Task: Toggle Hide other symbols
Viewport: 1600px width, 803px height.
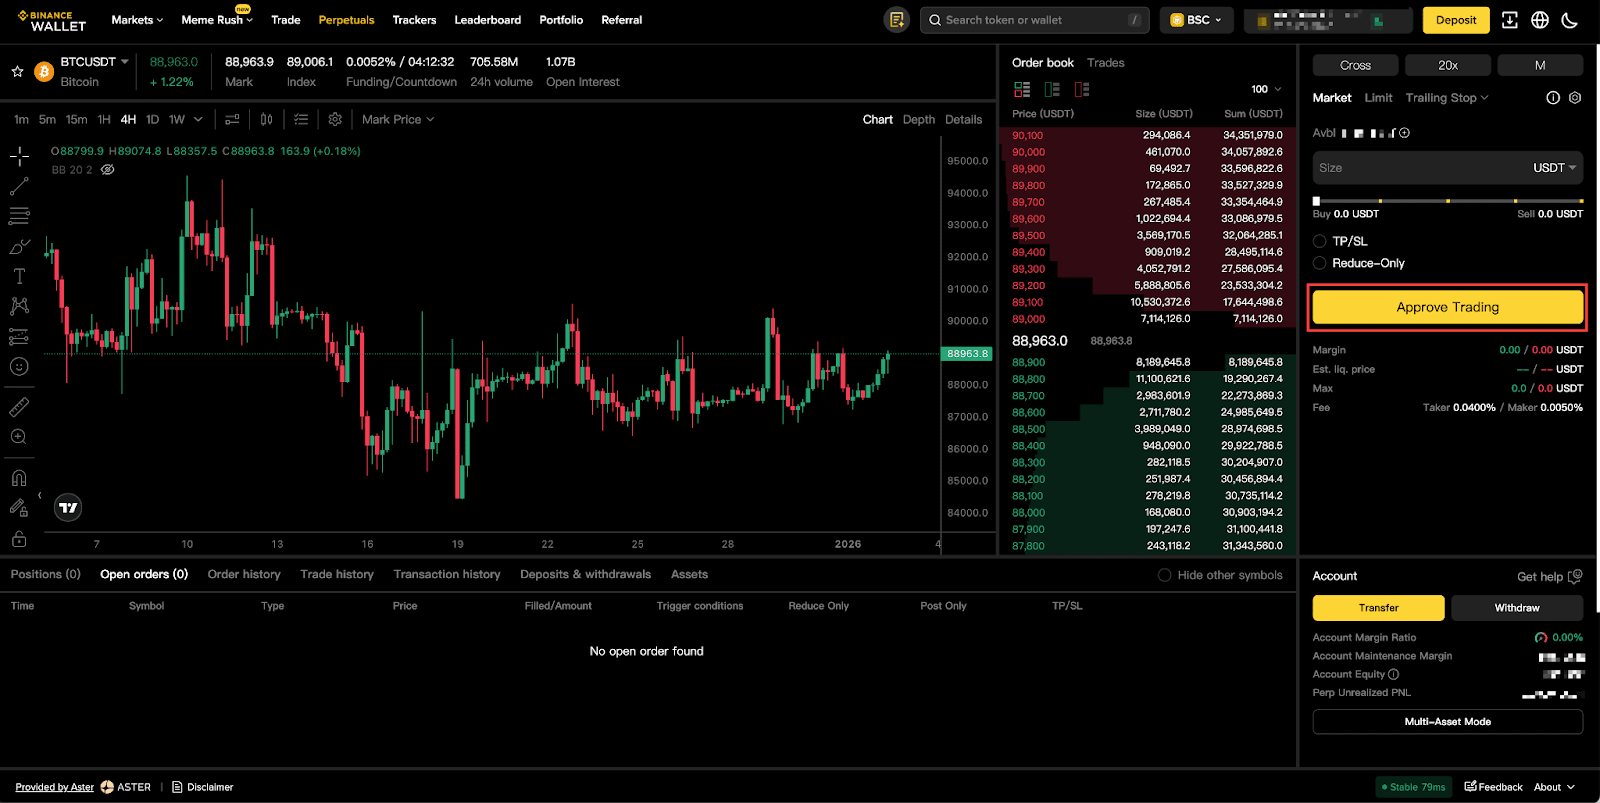Action: point(1164,575)
